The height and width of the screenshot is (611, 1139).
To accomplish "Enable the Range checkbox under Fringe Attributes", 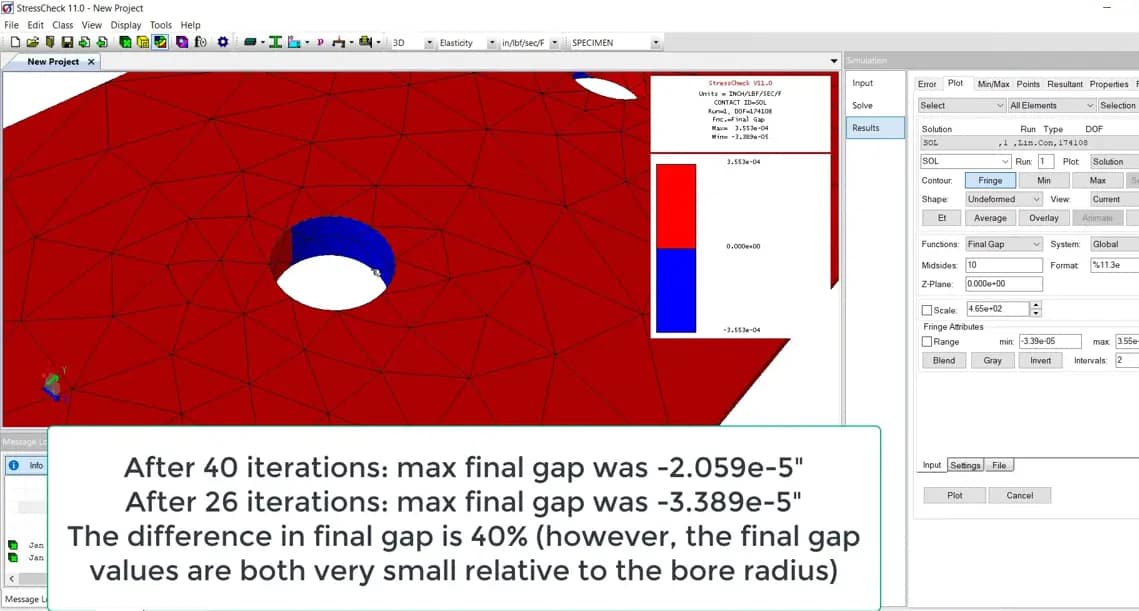I will [925, 341].
